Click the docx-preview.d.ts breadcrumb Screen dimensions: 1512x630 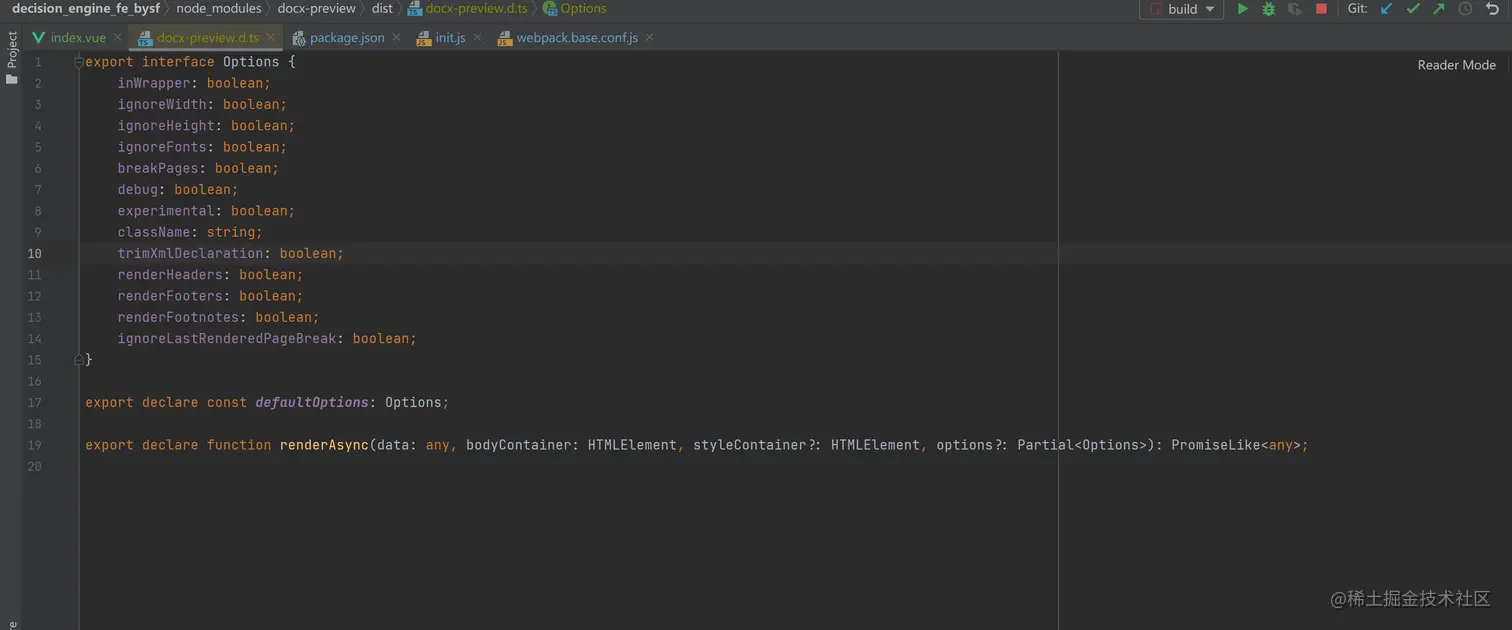click(x=467, y=9)
